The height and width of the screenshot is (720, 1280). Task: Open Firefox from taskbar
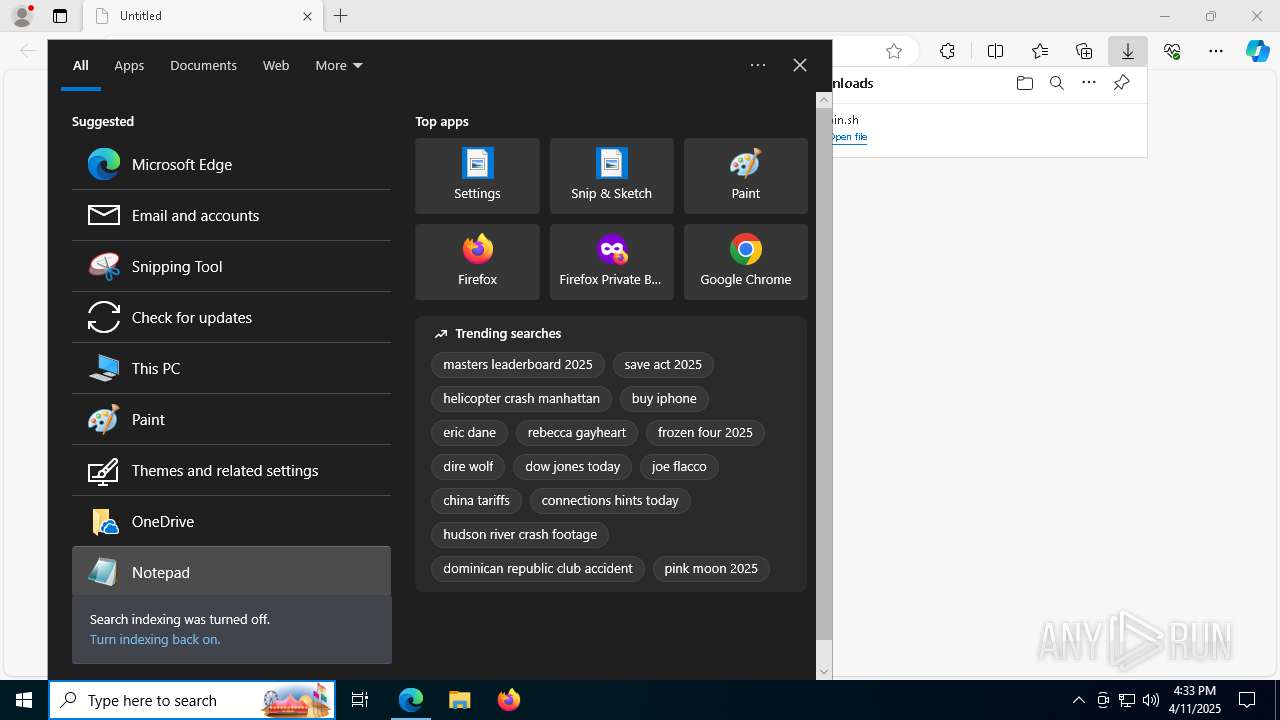[x=508, y=700]
